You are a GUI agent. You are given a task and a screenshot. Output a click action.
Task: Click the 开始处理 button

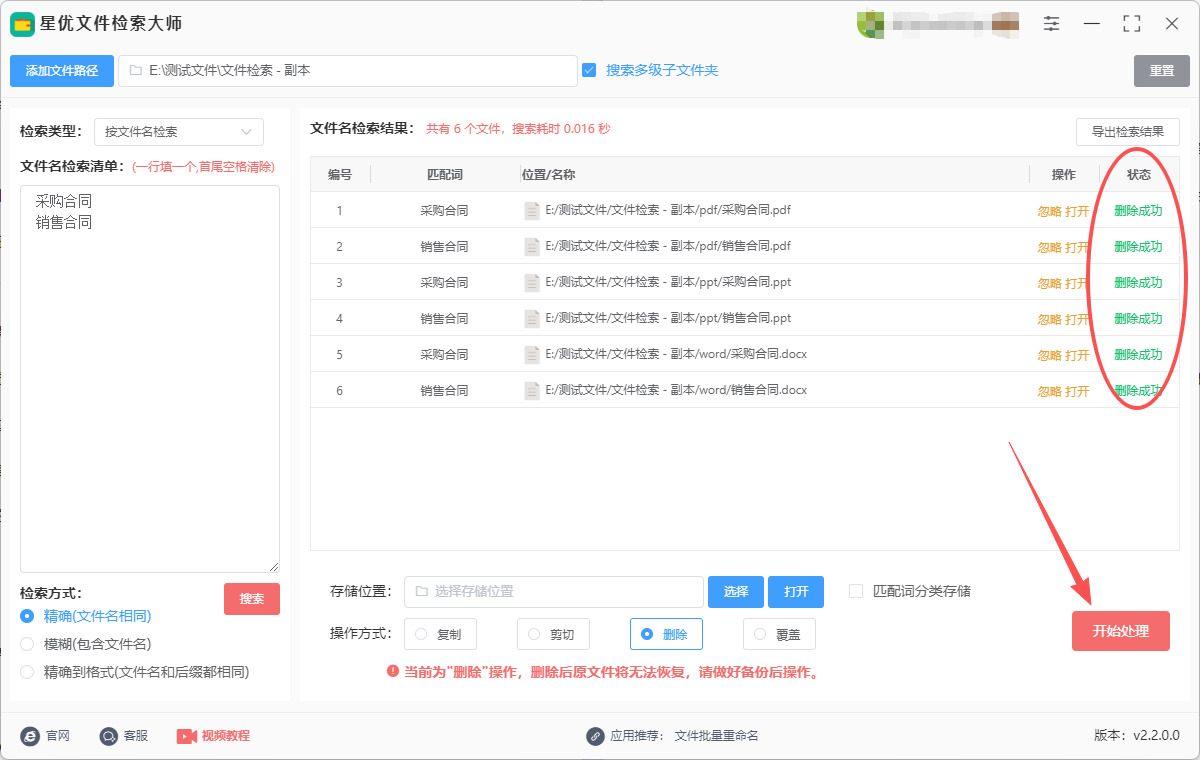point(1120,631)
